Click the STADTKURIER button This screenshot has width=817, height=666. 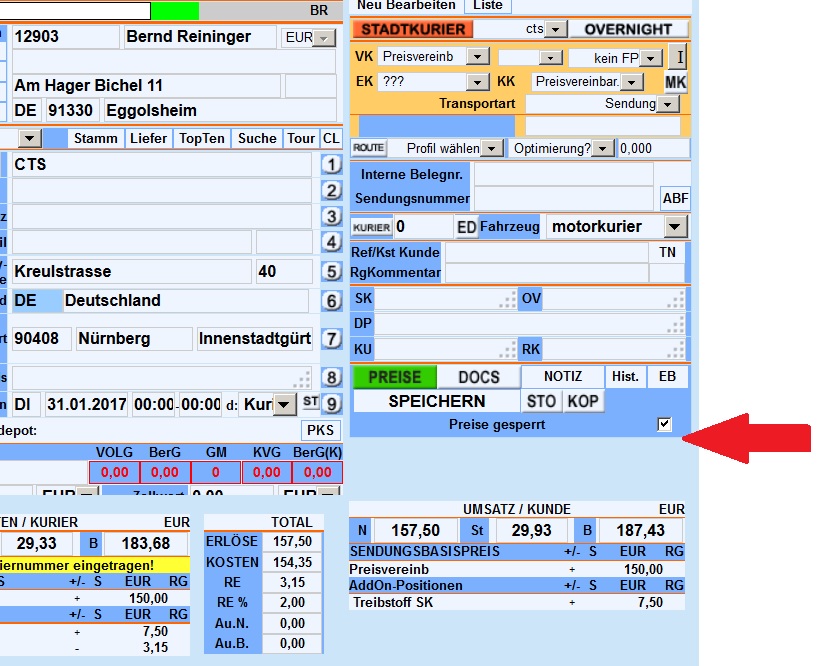413,29
